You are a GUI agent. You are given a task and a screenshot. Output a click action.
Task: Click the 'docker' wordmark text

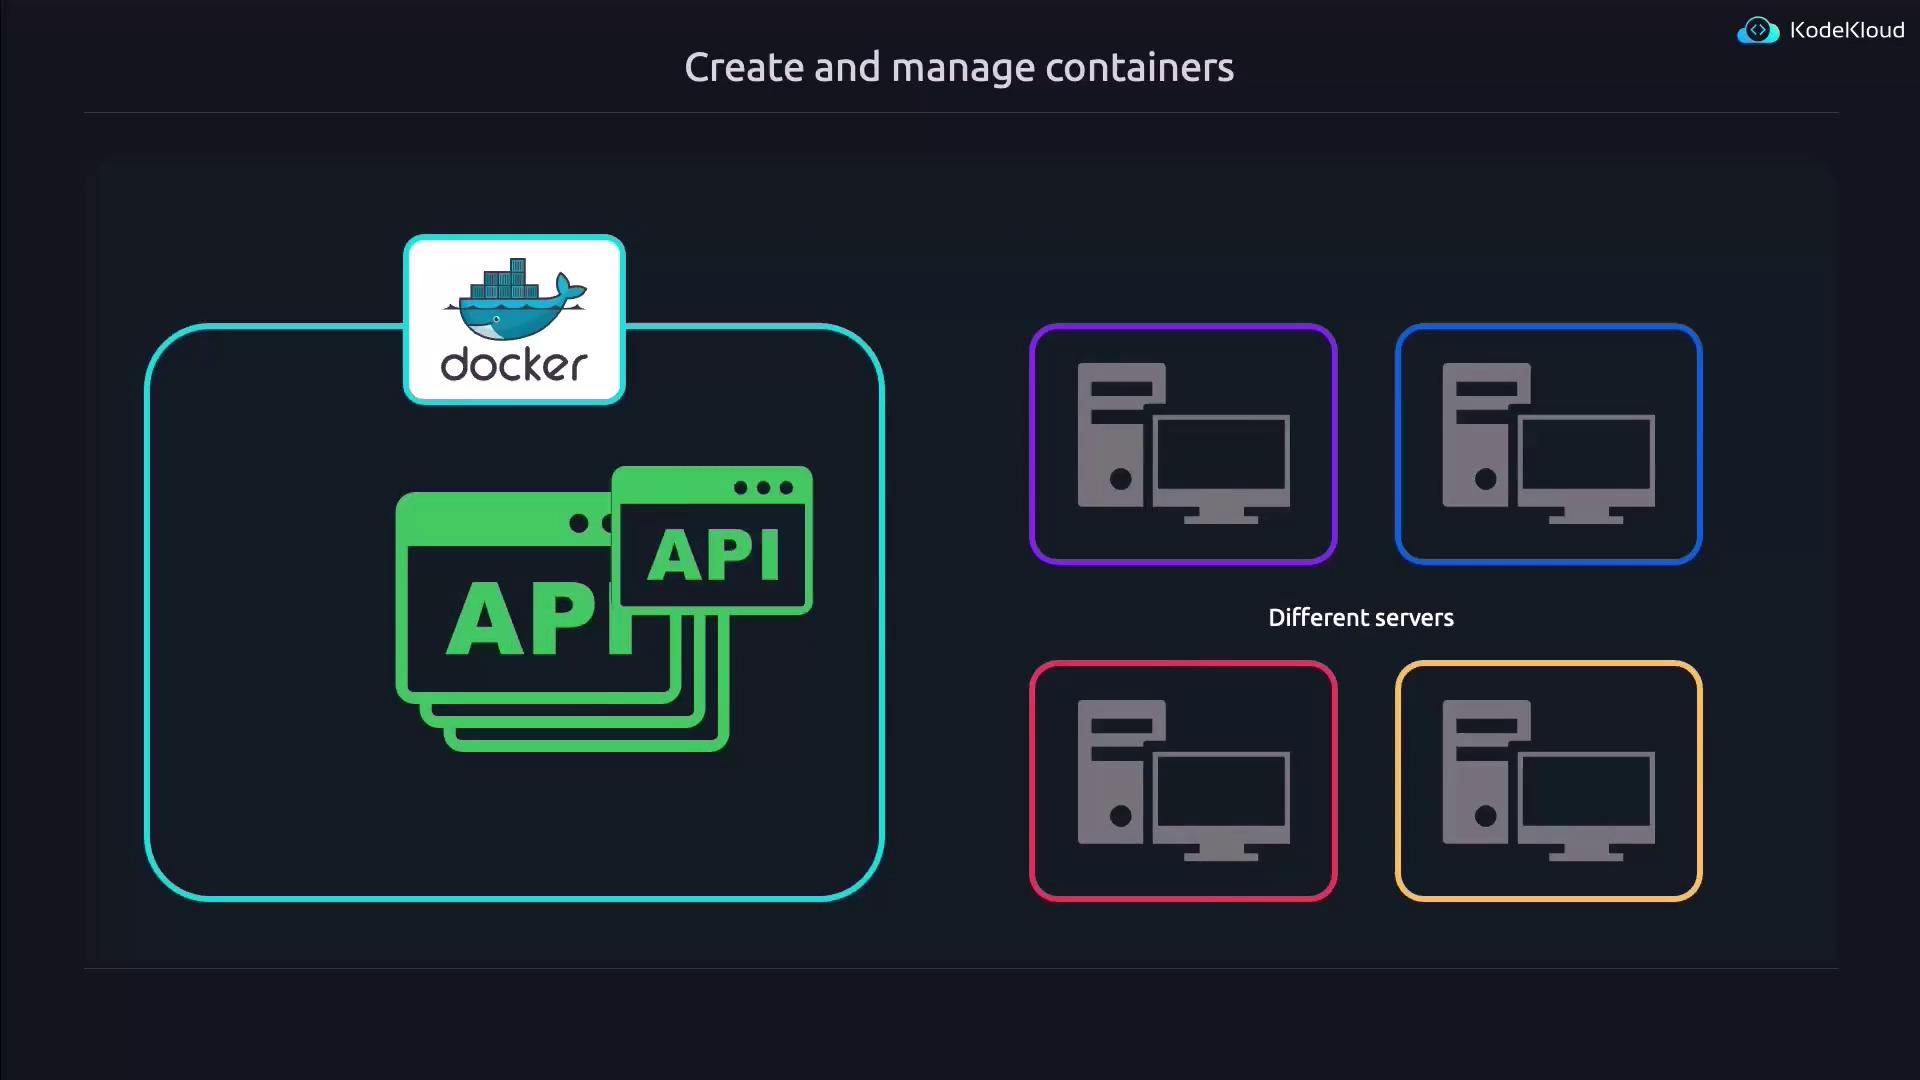pos(514,365)
